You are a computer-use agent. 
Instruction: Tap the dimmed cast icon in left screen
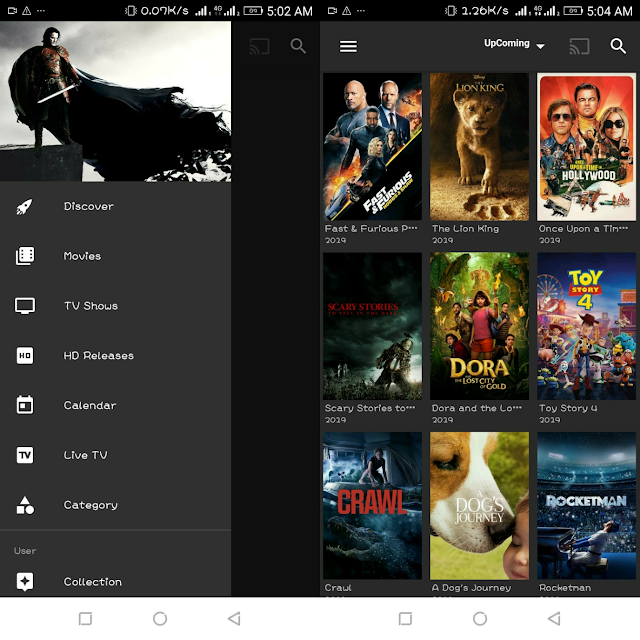(x=260, y=46)
